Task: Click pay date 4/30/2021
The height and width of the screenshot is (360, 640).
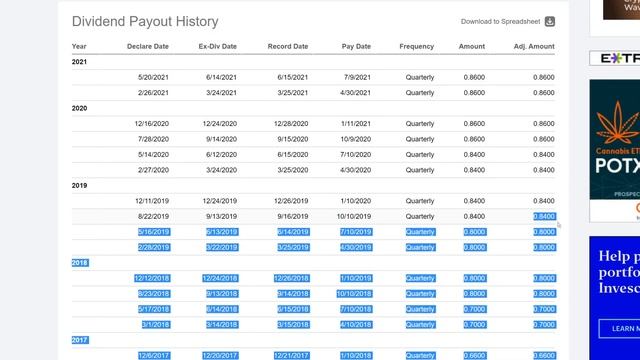Action: coord(355,93)
